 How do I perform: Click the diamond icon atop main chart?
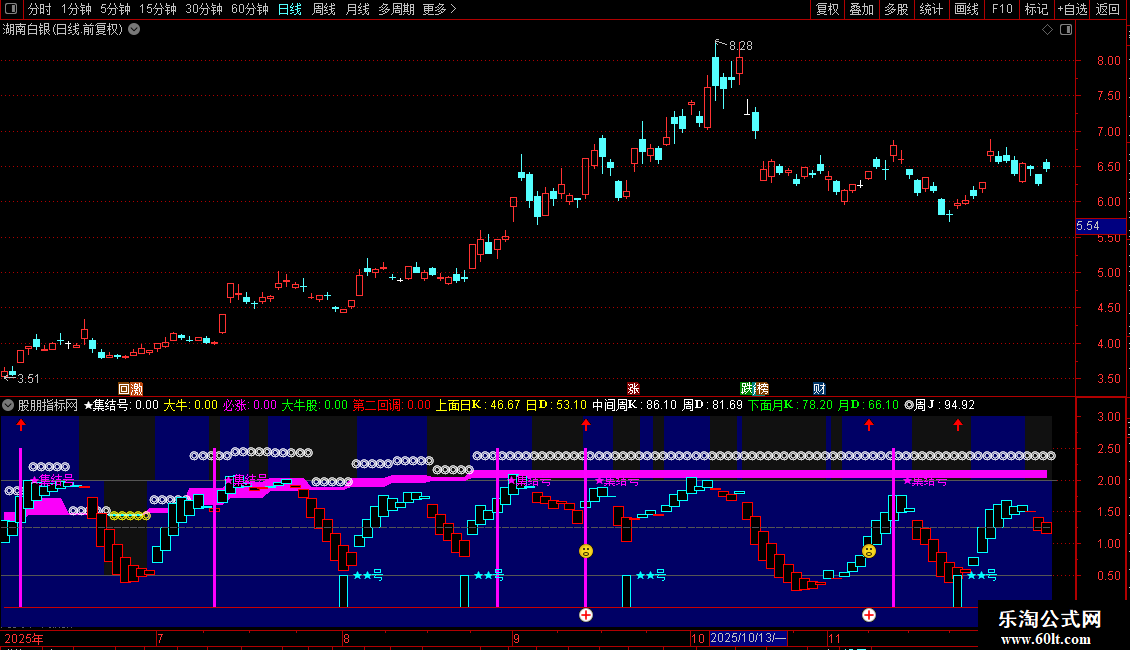[x=1047, y=30]
